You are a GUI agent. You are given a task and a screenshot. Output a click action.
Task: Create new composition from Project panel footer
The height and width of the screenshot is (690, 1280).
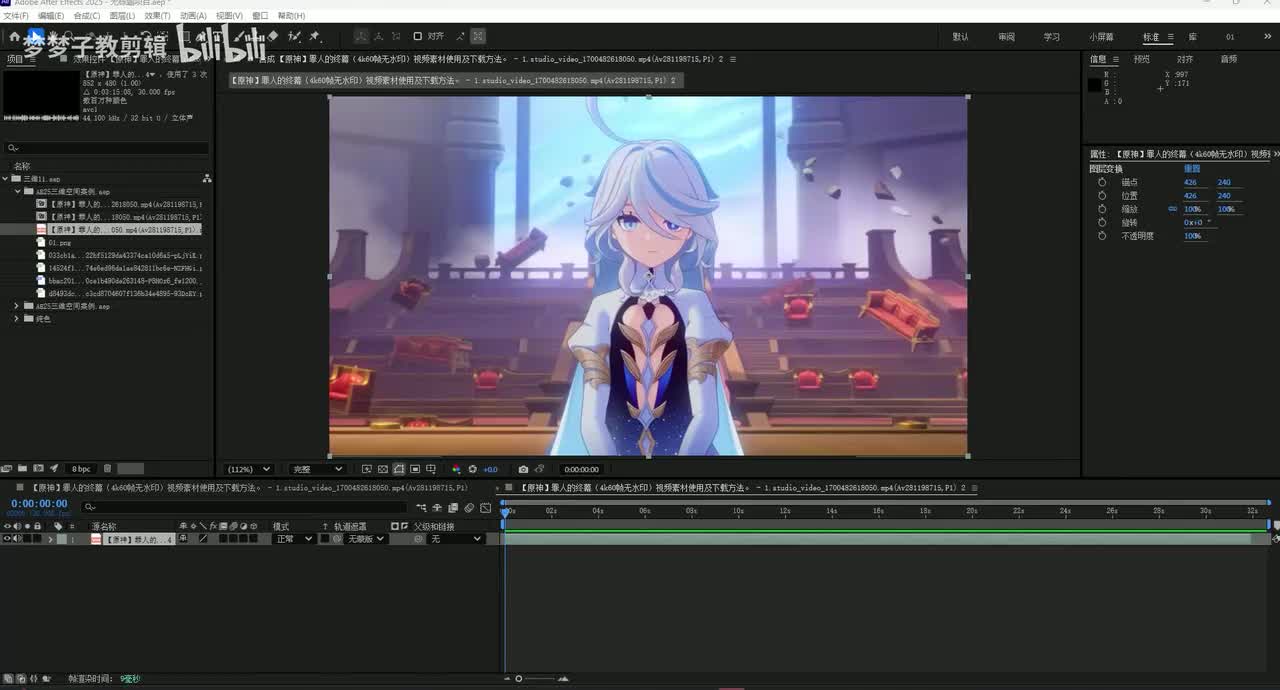[x=38, y=468]
